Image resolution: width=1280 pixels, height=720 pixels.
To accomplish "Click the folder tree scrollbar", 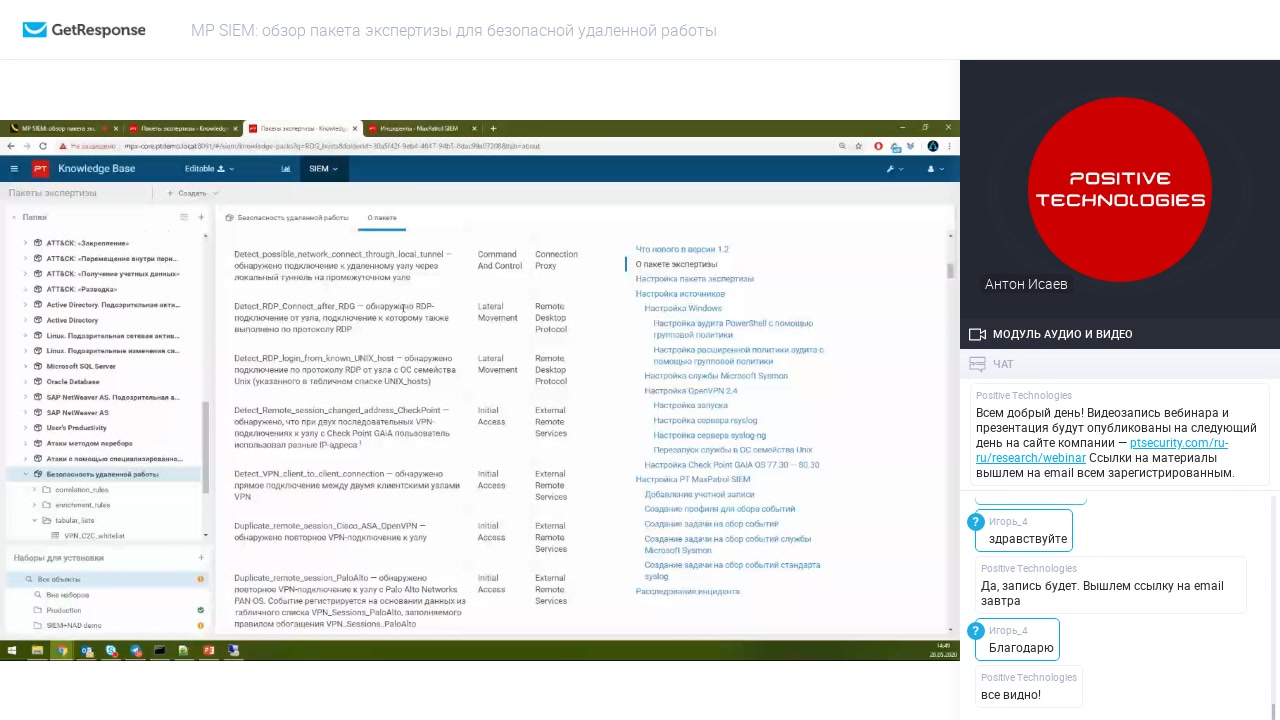I will (206, 447).
